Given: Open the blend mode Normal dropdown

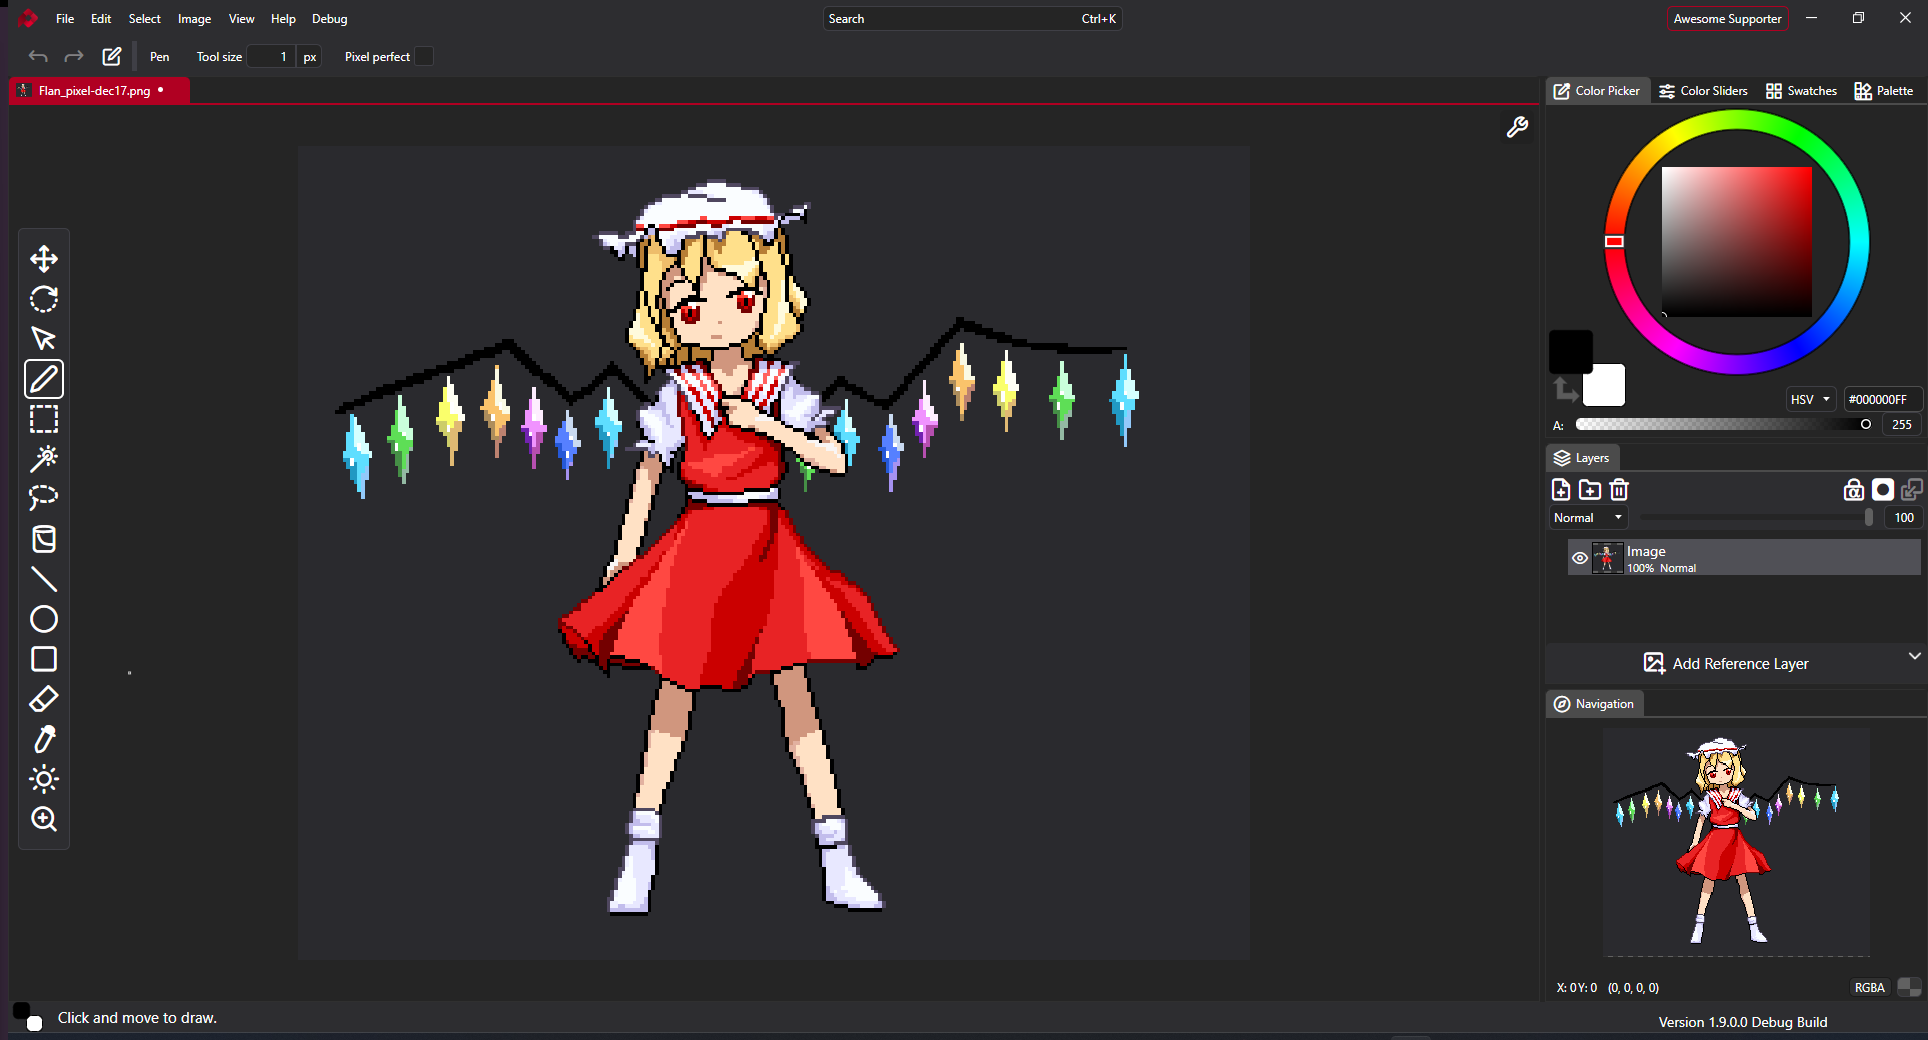Looking at the screenshot, I should (x=1586, y=517).
